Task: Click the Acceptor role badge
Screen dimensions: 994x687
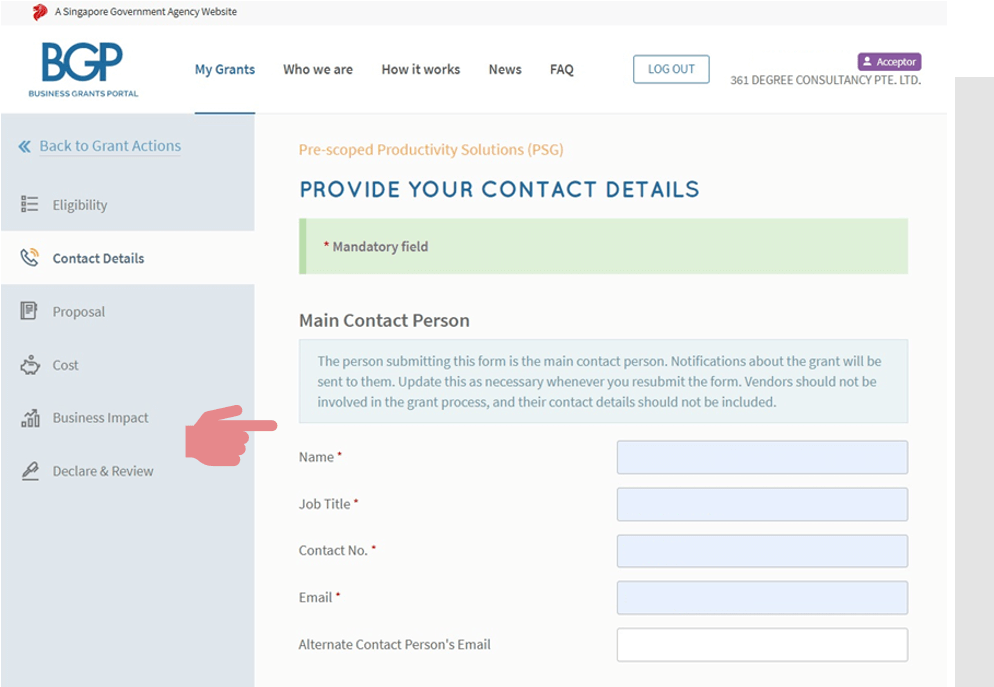Action: tap(888, 62)
